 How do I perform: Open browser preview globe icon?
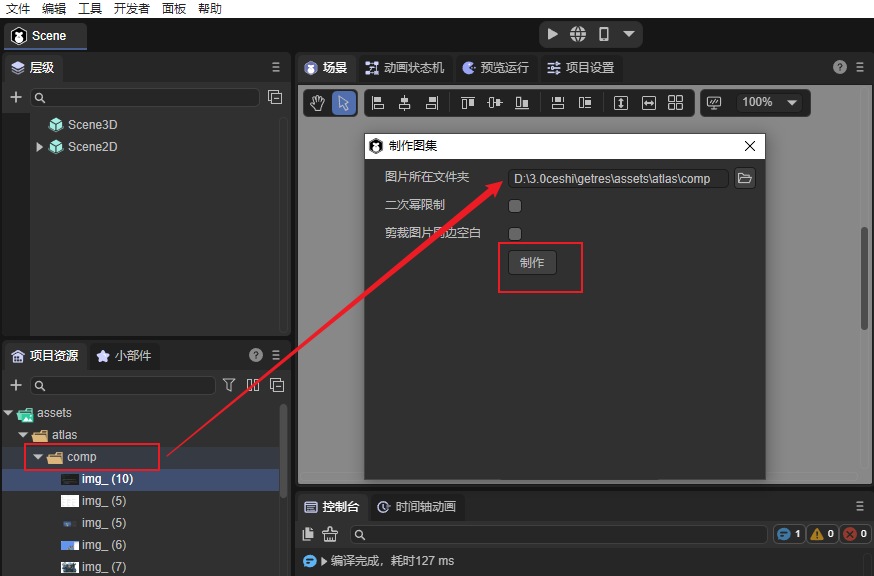[x=578, y=34]
